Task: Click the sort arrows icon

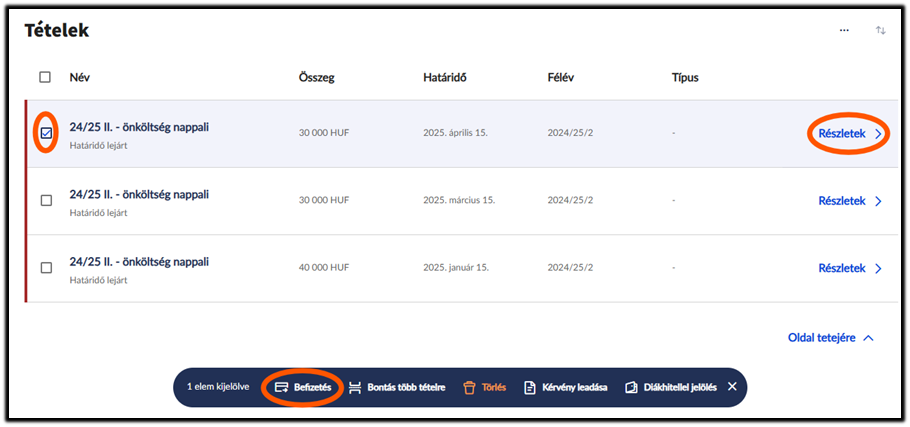Action: tap(881, 31)
